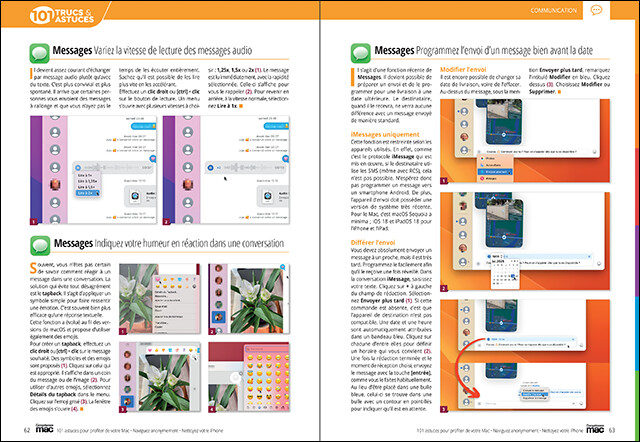Choose 'Photos' in plus menu of scheduling screenshot 1

(490, 158)
